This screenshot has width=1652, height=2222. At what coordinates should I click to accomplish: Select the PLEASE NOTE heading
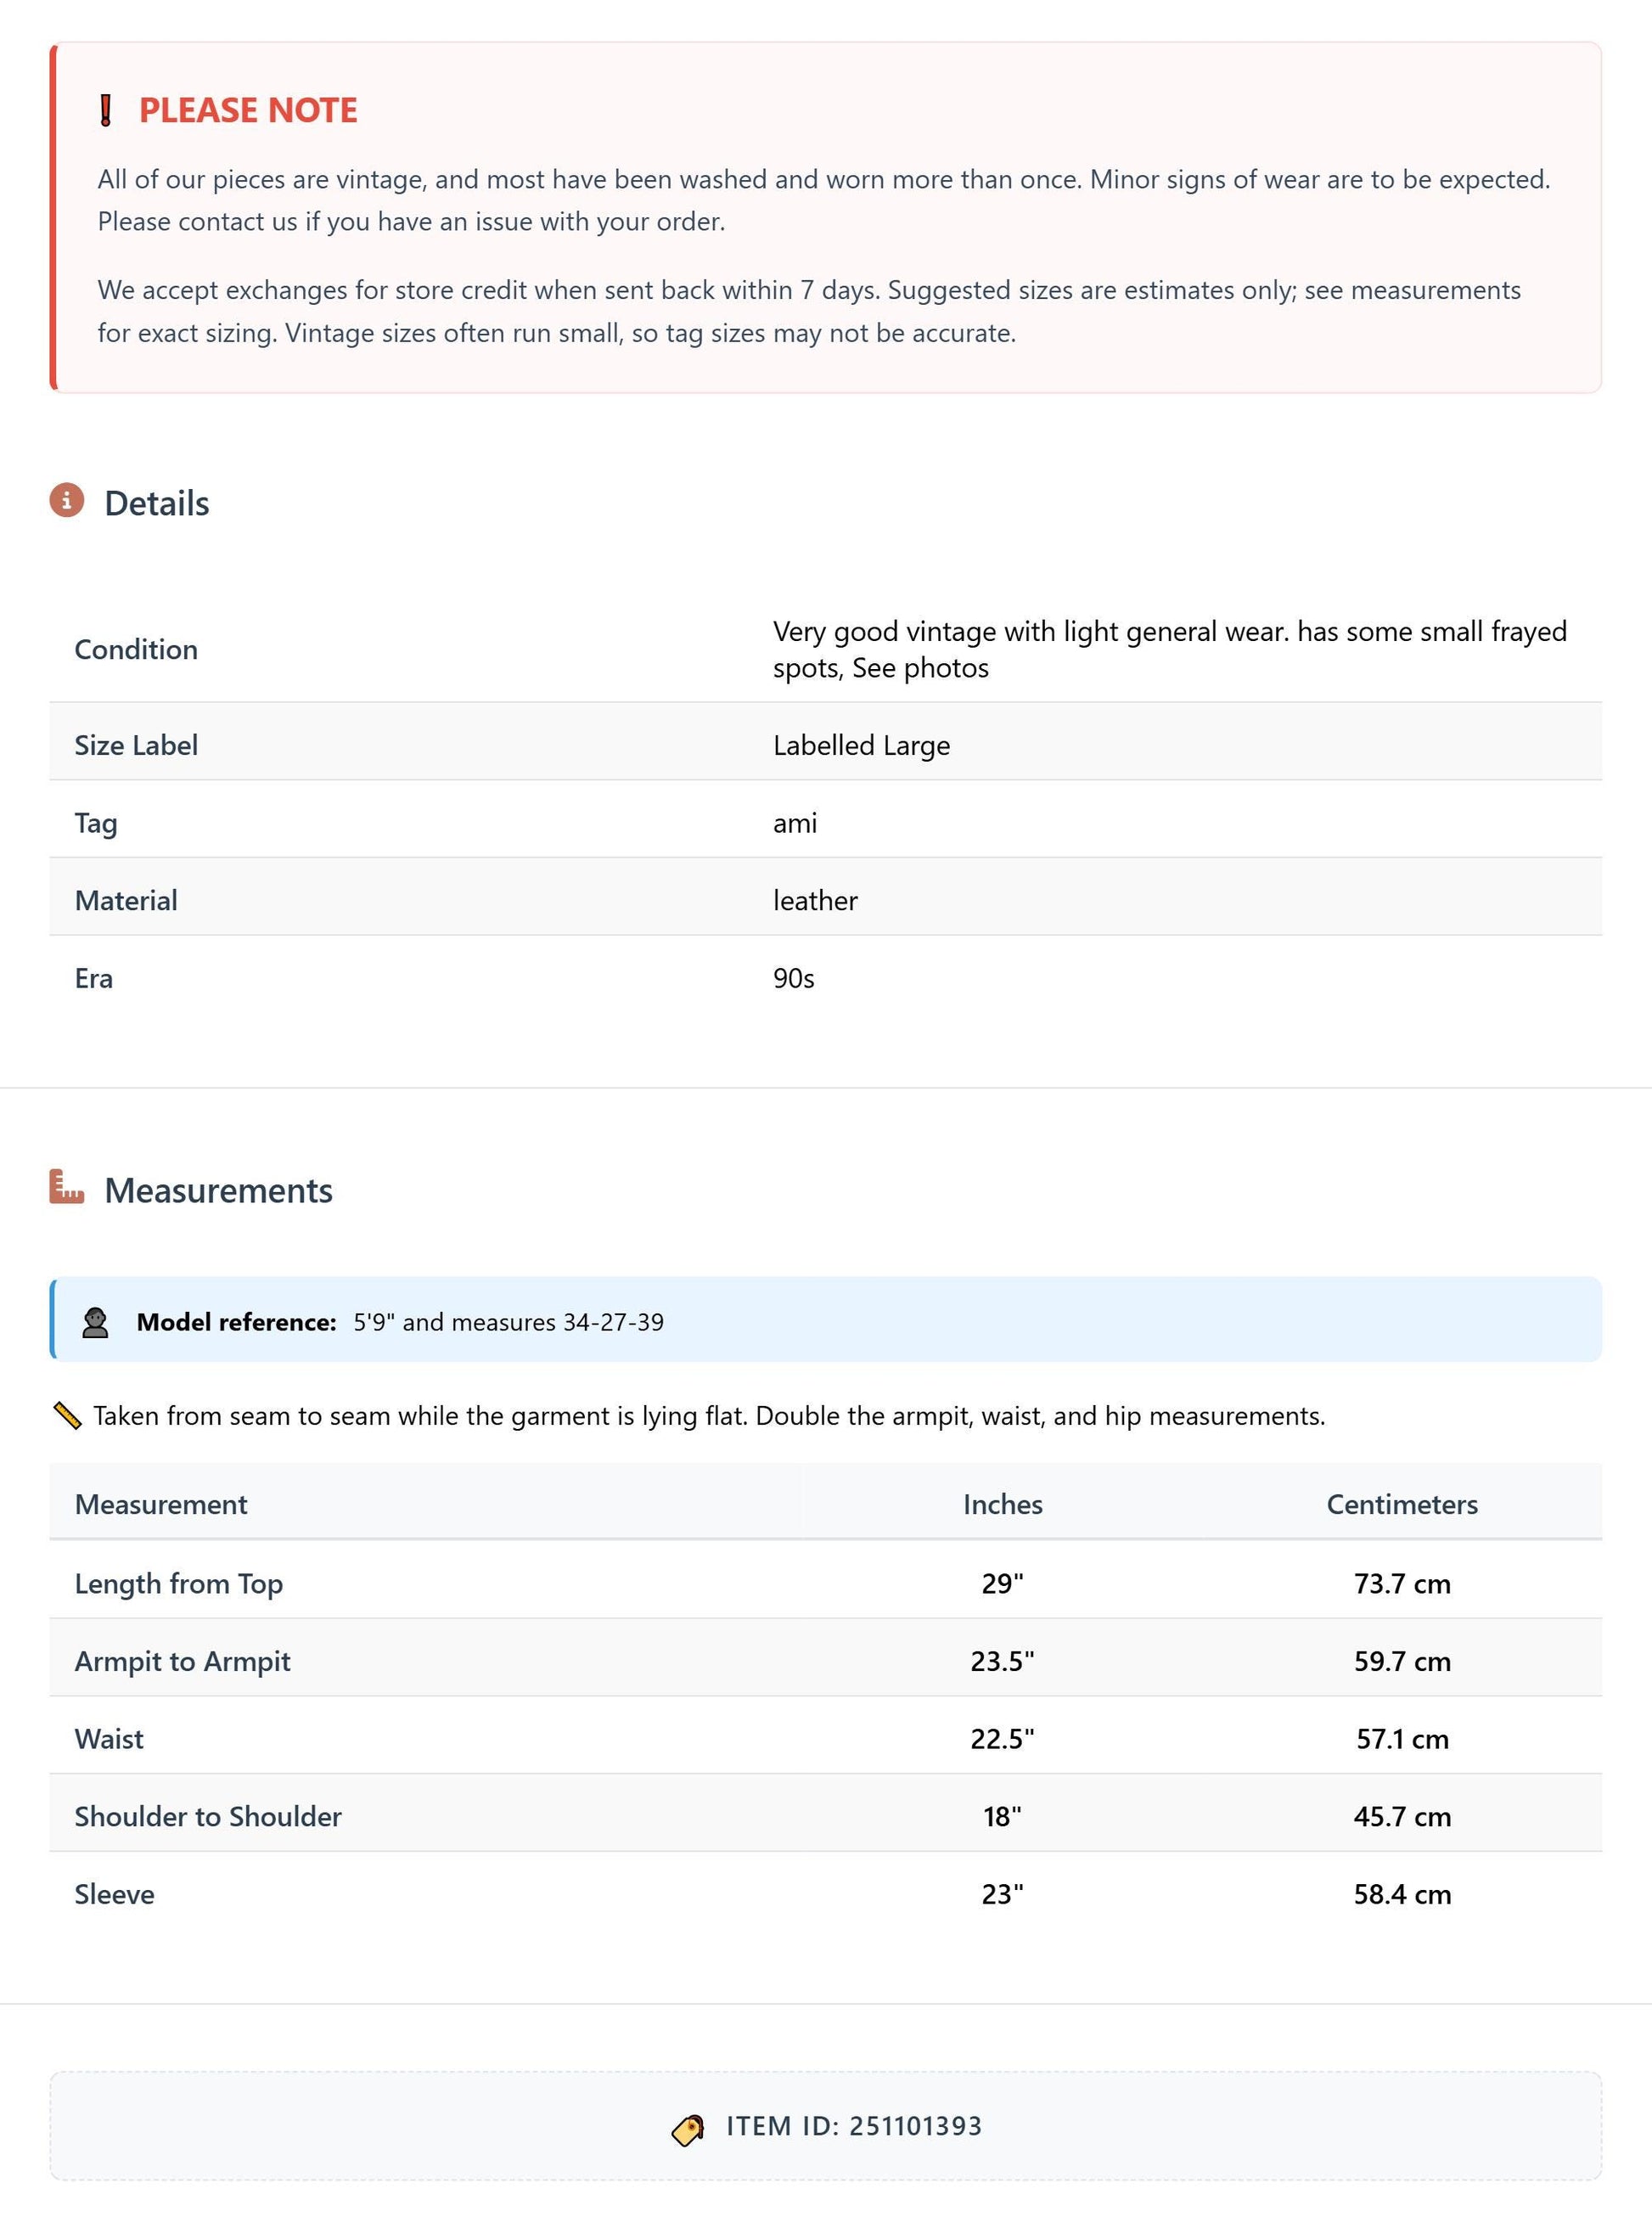coord(248,110)
